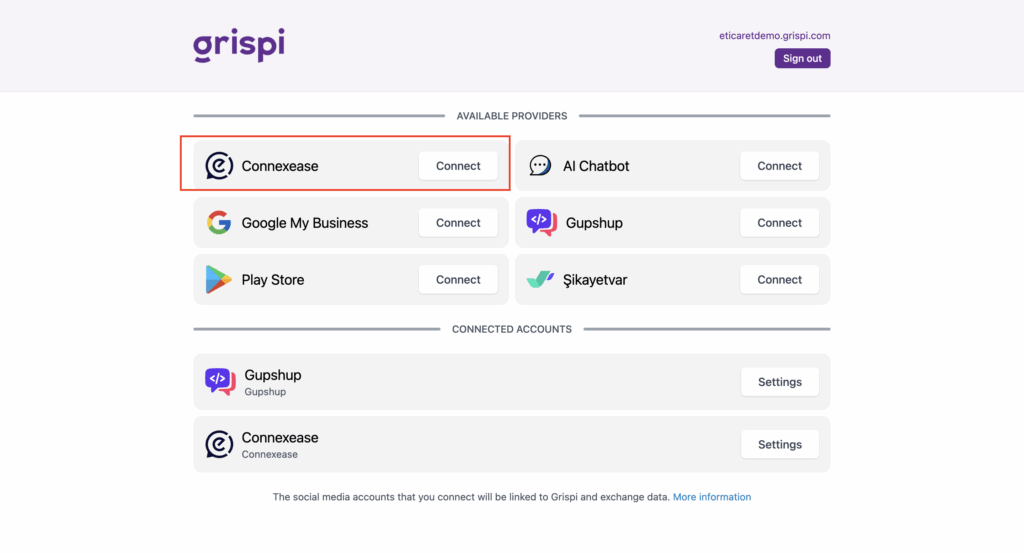Screen dimensions: 1024x553
Task: Click the social media accounts disclaimer text
Action: (x=472, y=497)
